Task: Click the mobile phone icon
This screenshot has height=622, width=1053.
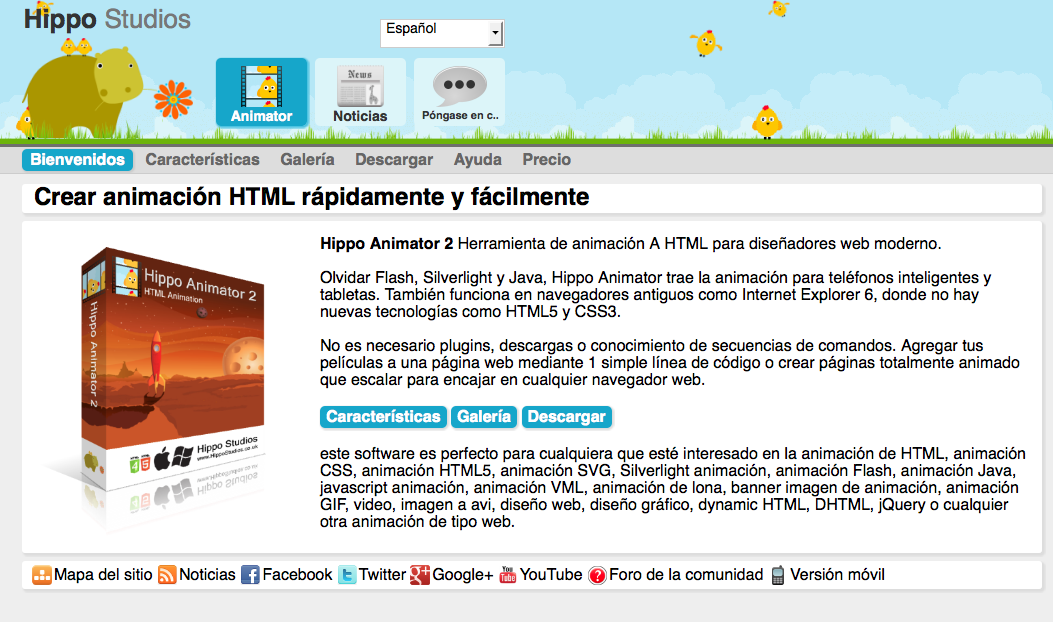Action: click(x=778, y=576)
